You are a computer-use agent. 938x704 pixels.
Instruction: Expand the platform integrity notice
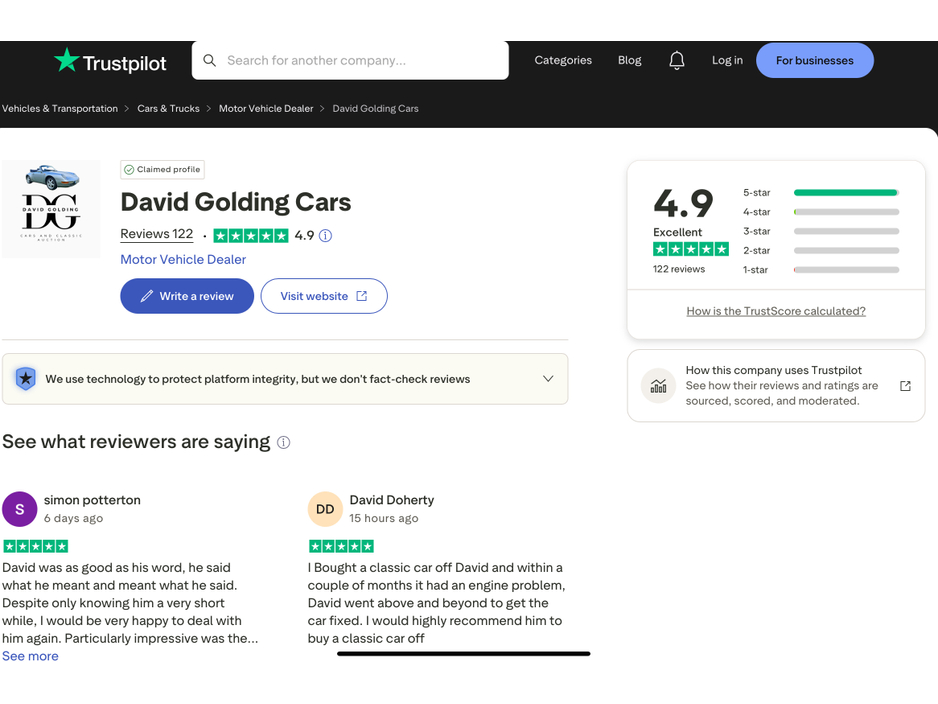point(547,379)
